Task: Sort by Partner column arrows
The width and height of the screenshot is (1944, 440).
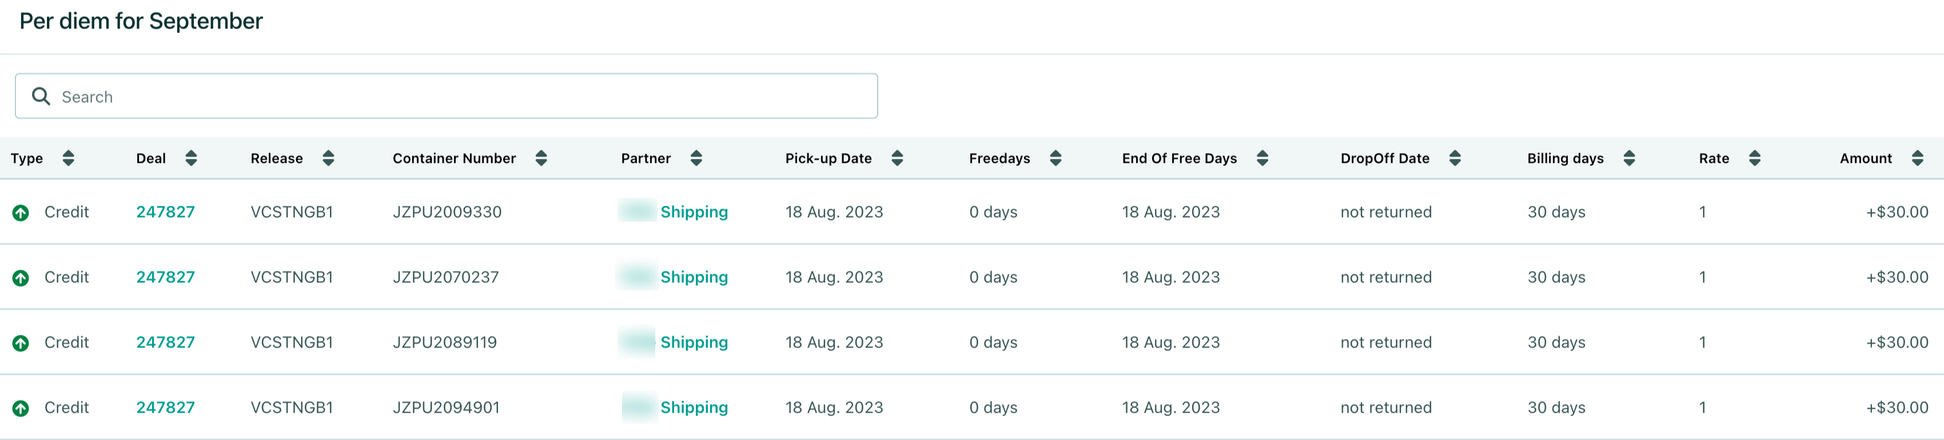Action: coord(696,158)
